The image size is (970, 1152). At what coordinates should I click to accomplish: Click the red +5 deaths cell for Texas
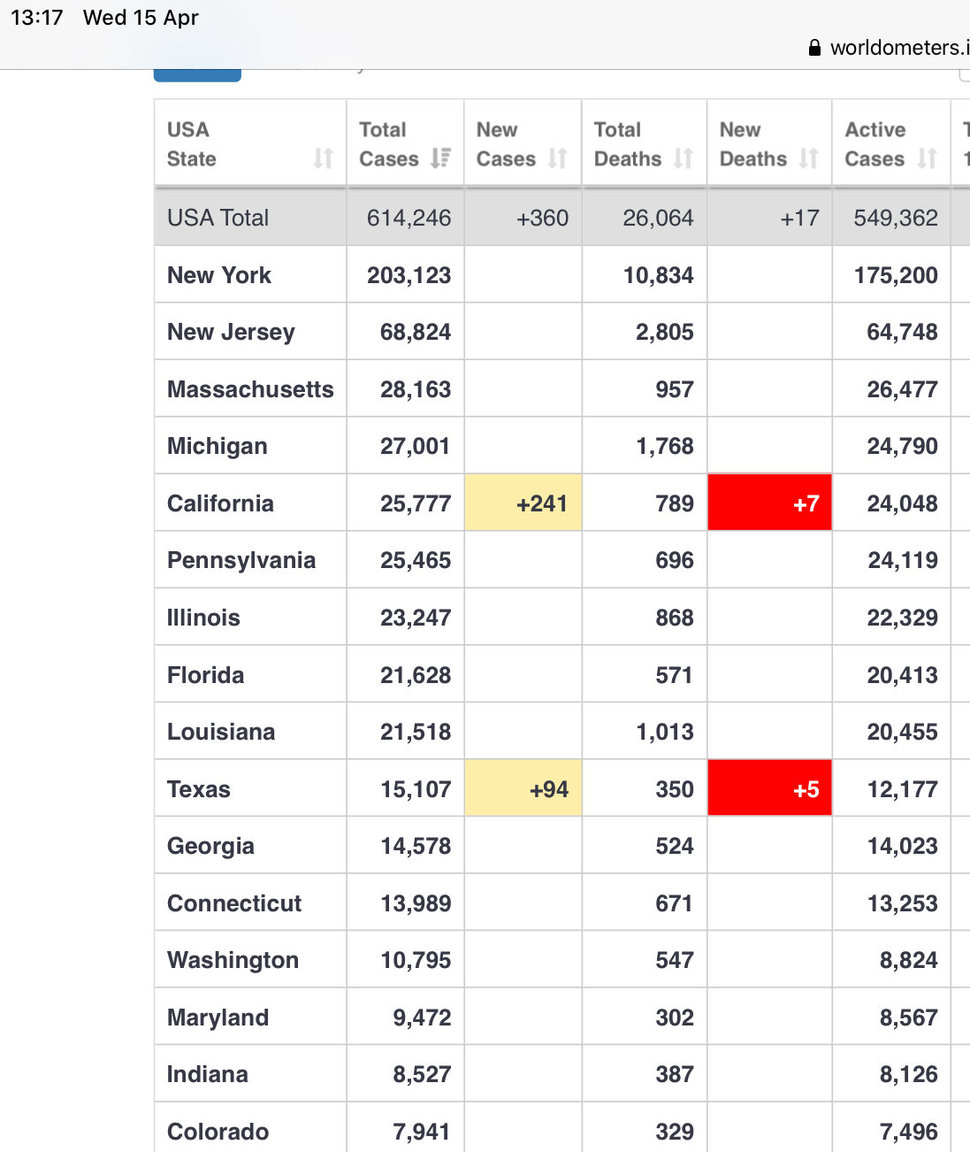pos(769,789)
